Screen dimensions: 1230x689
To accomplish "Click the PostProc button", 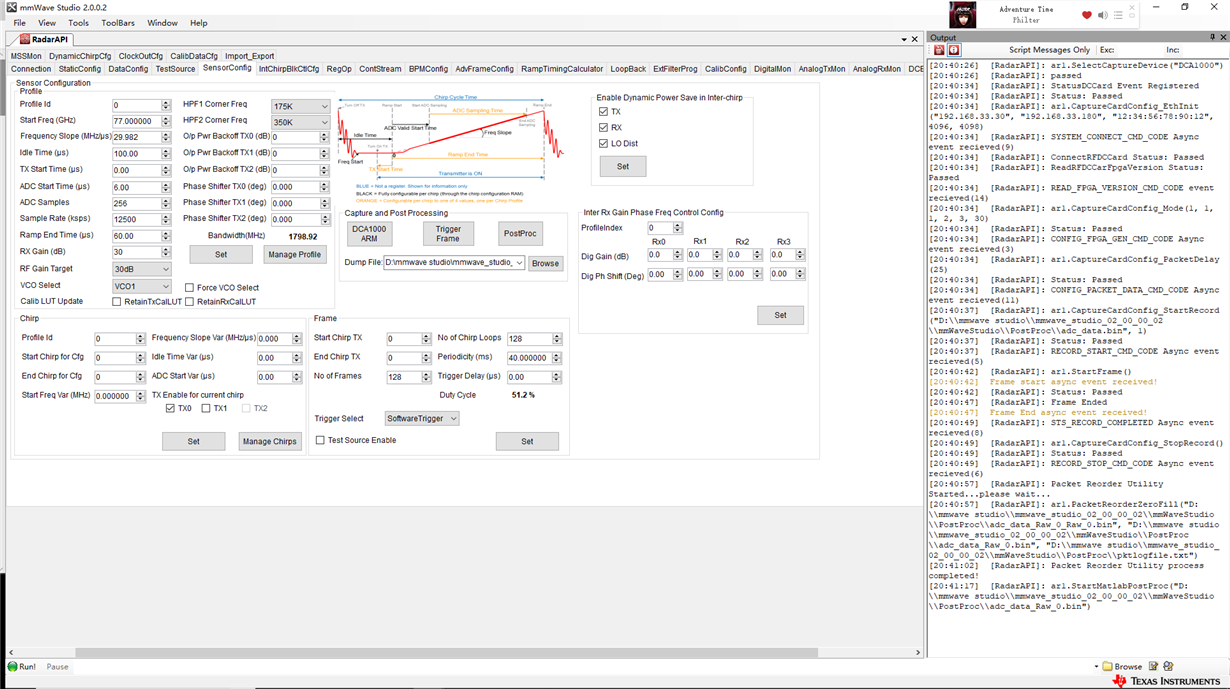I will (x=520, y=234).
